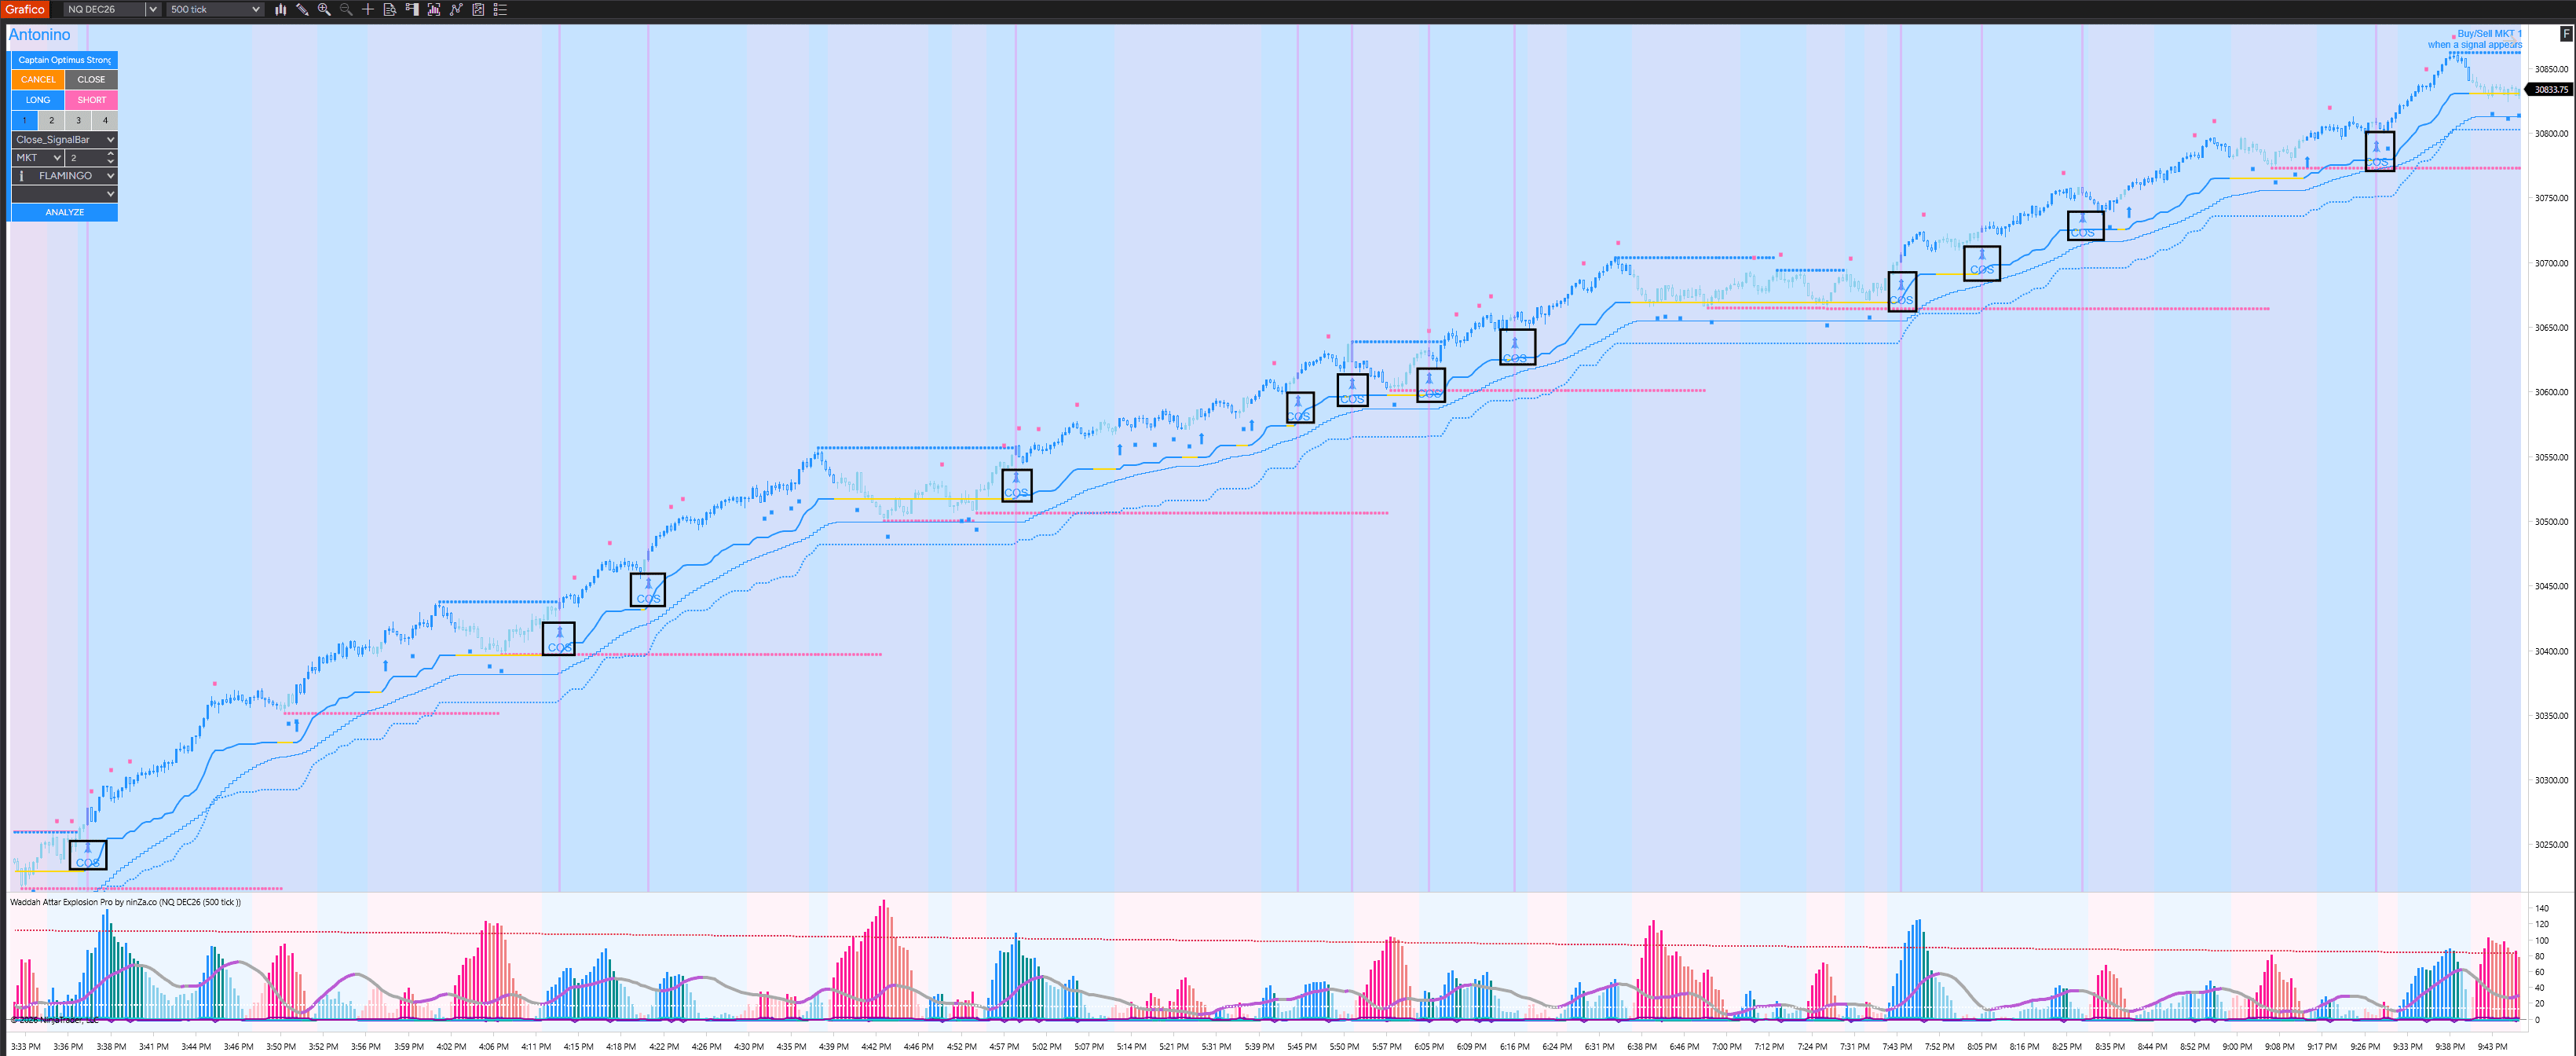Open the bar chart style icon

click(x=280, y=9)
